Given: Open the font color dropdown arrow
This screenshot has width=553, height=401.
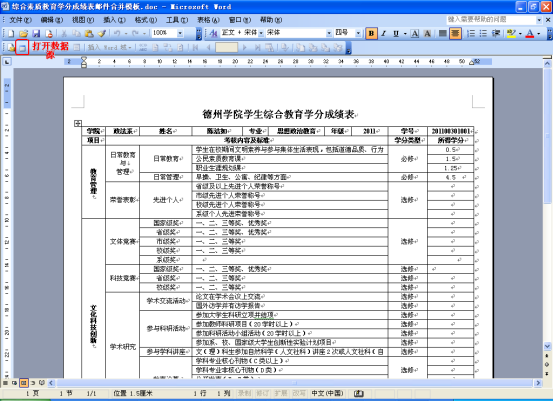Looking at the screenshot, I should (x=539, y=34).
